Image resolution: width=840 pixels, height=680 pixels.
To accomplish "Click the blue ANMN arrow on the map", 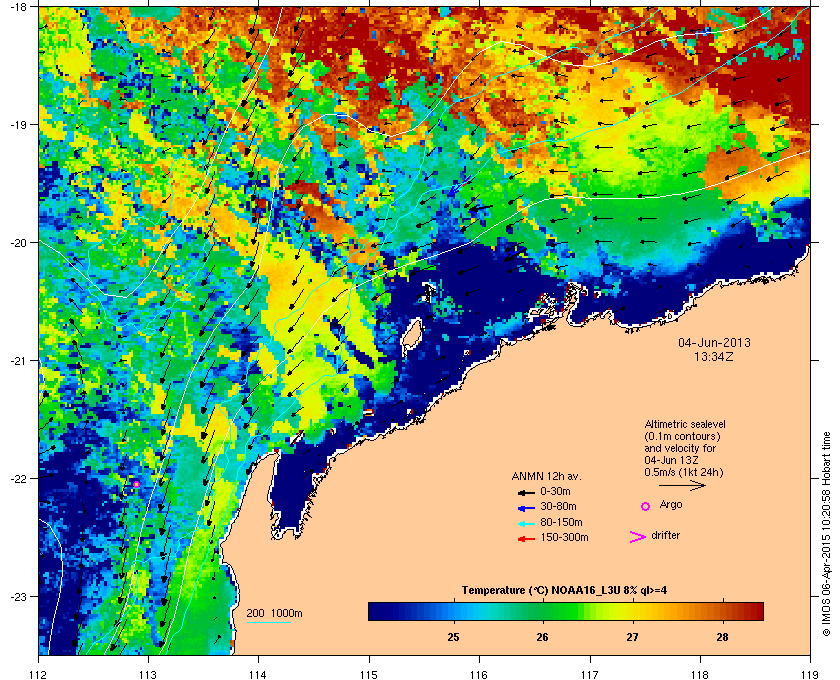I will coord(460,185).
